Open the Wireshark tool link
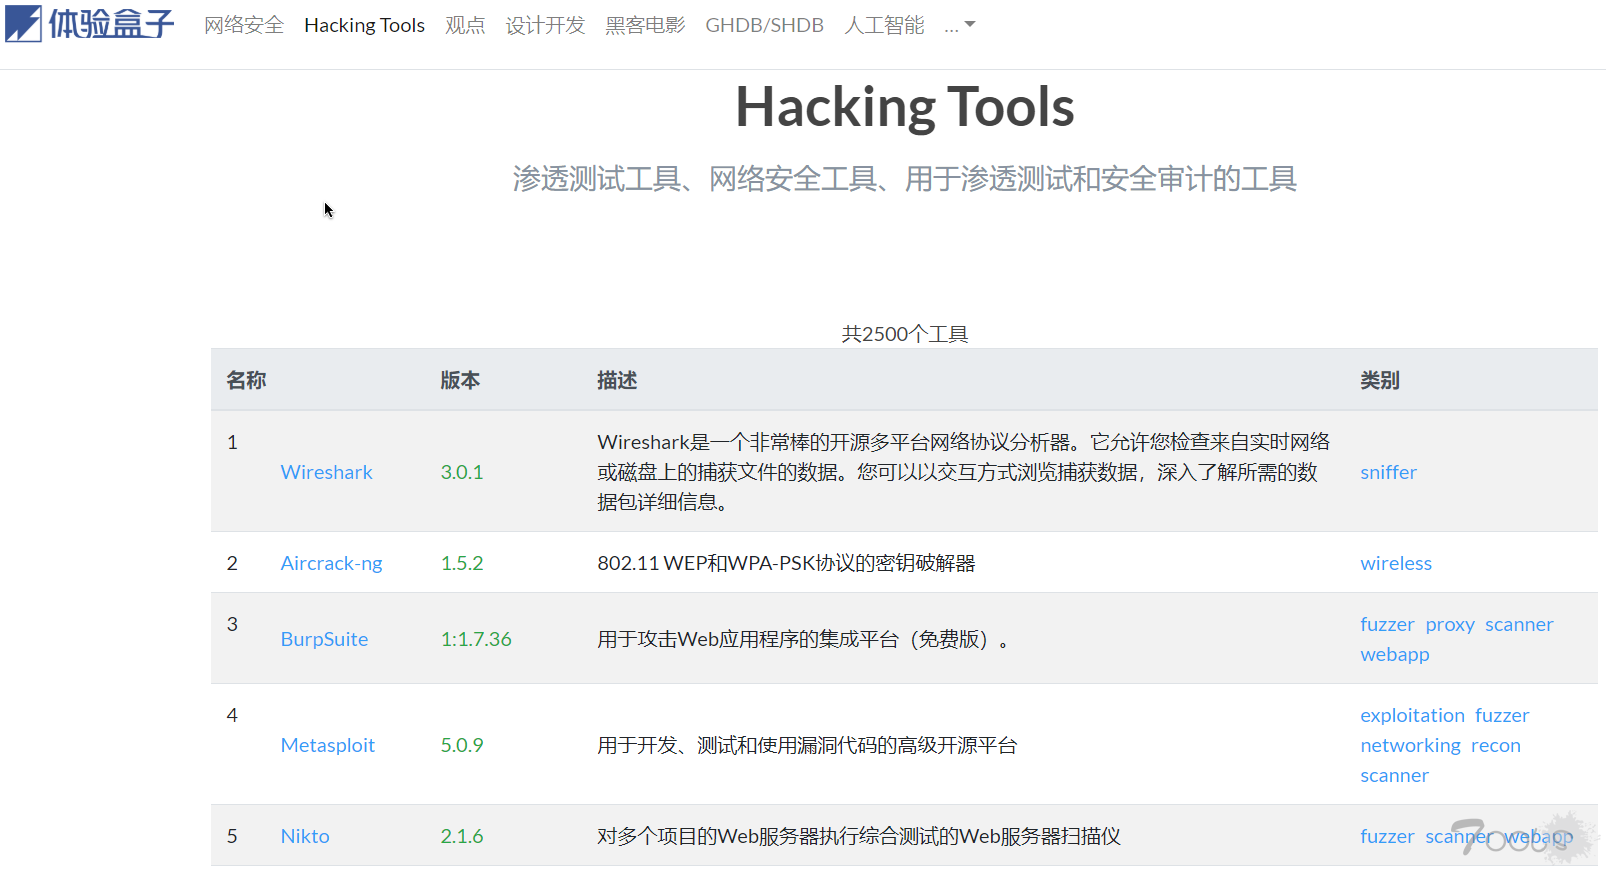This screenshot has height=871, width=1606. pyautogui.click(x=326, y=472)
